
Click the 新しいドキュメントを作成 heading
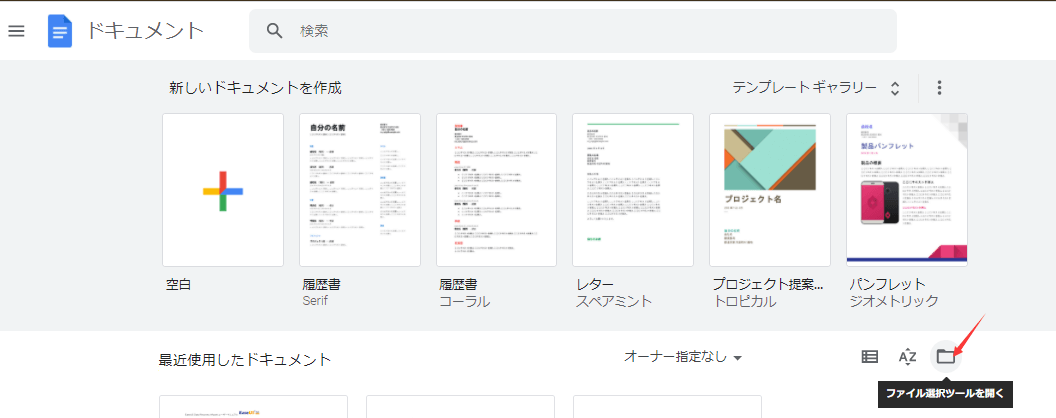[255, 88]
